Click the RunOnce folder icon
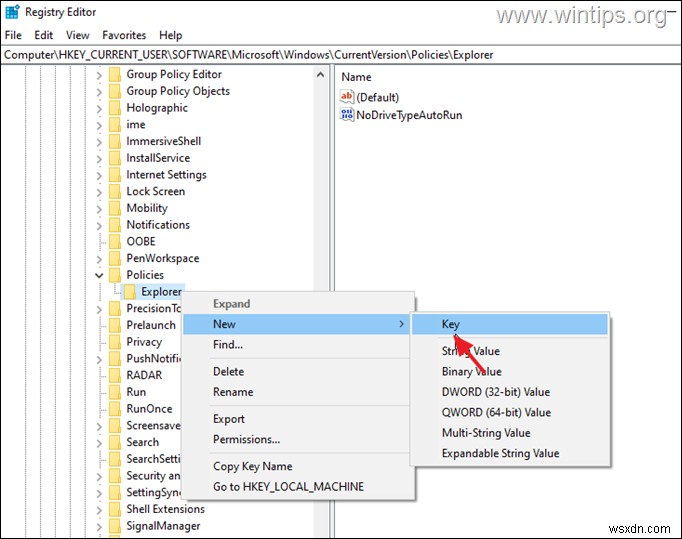 115,409
